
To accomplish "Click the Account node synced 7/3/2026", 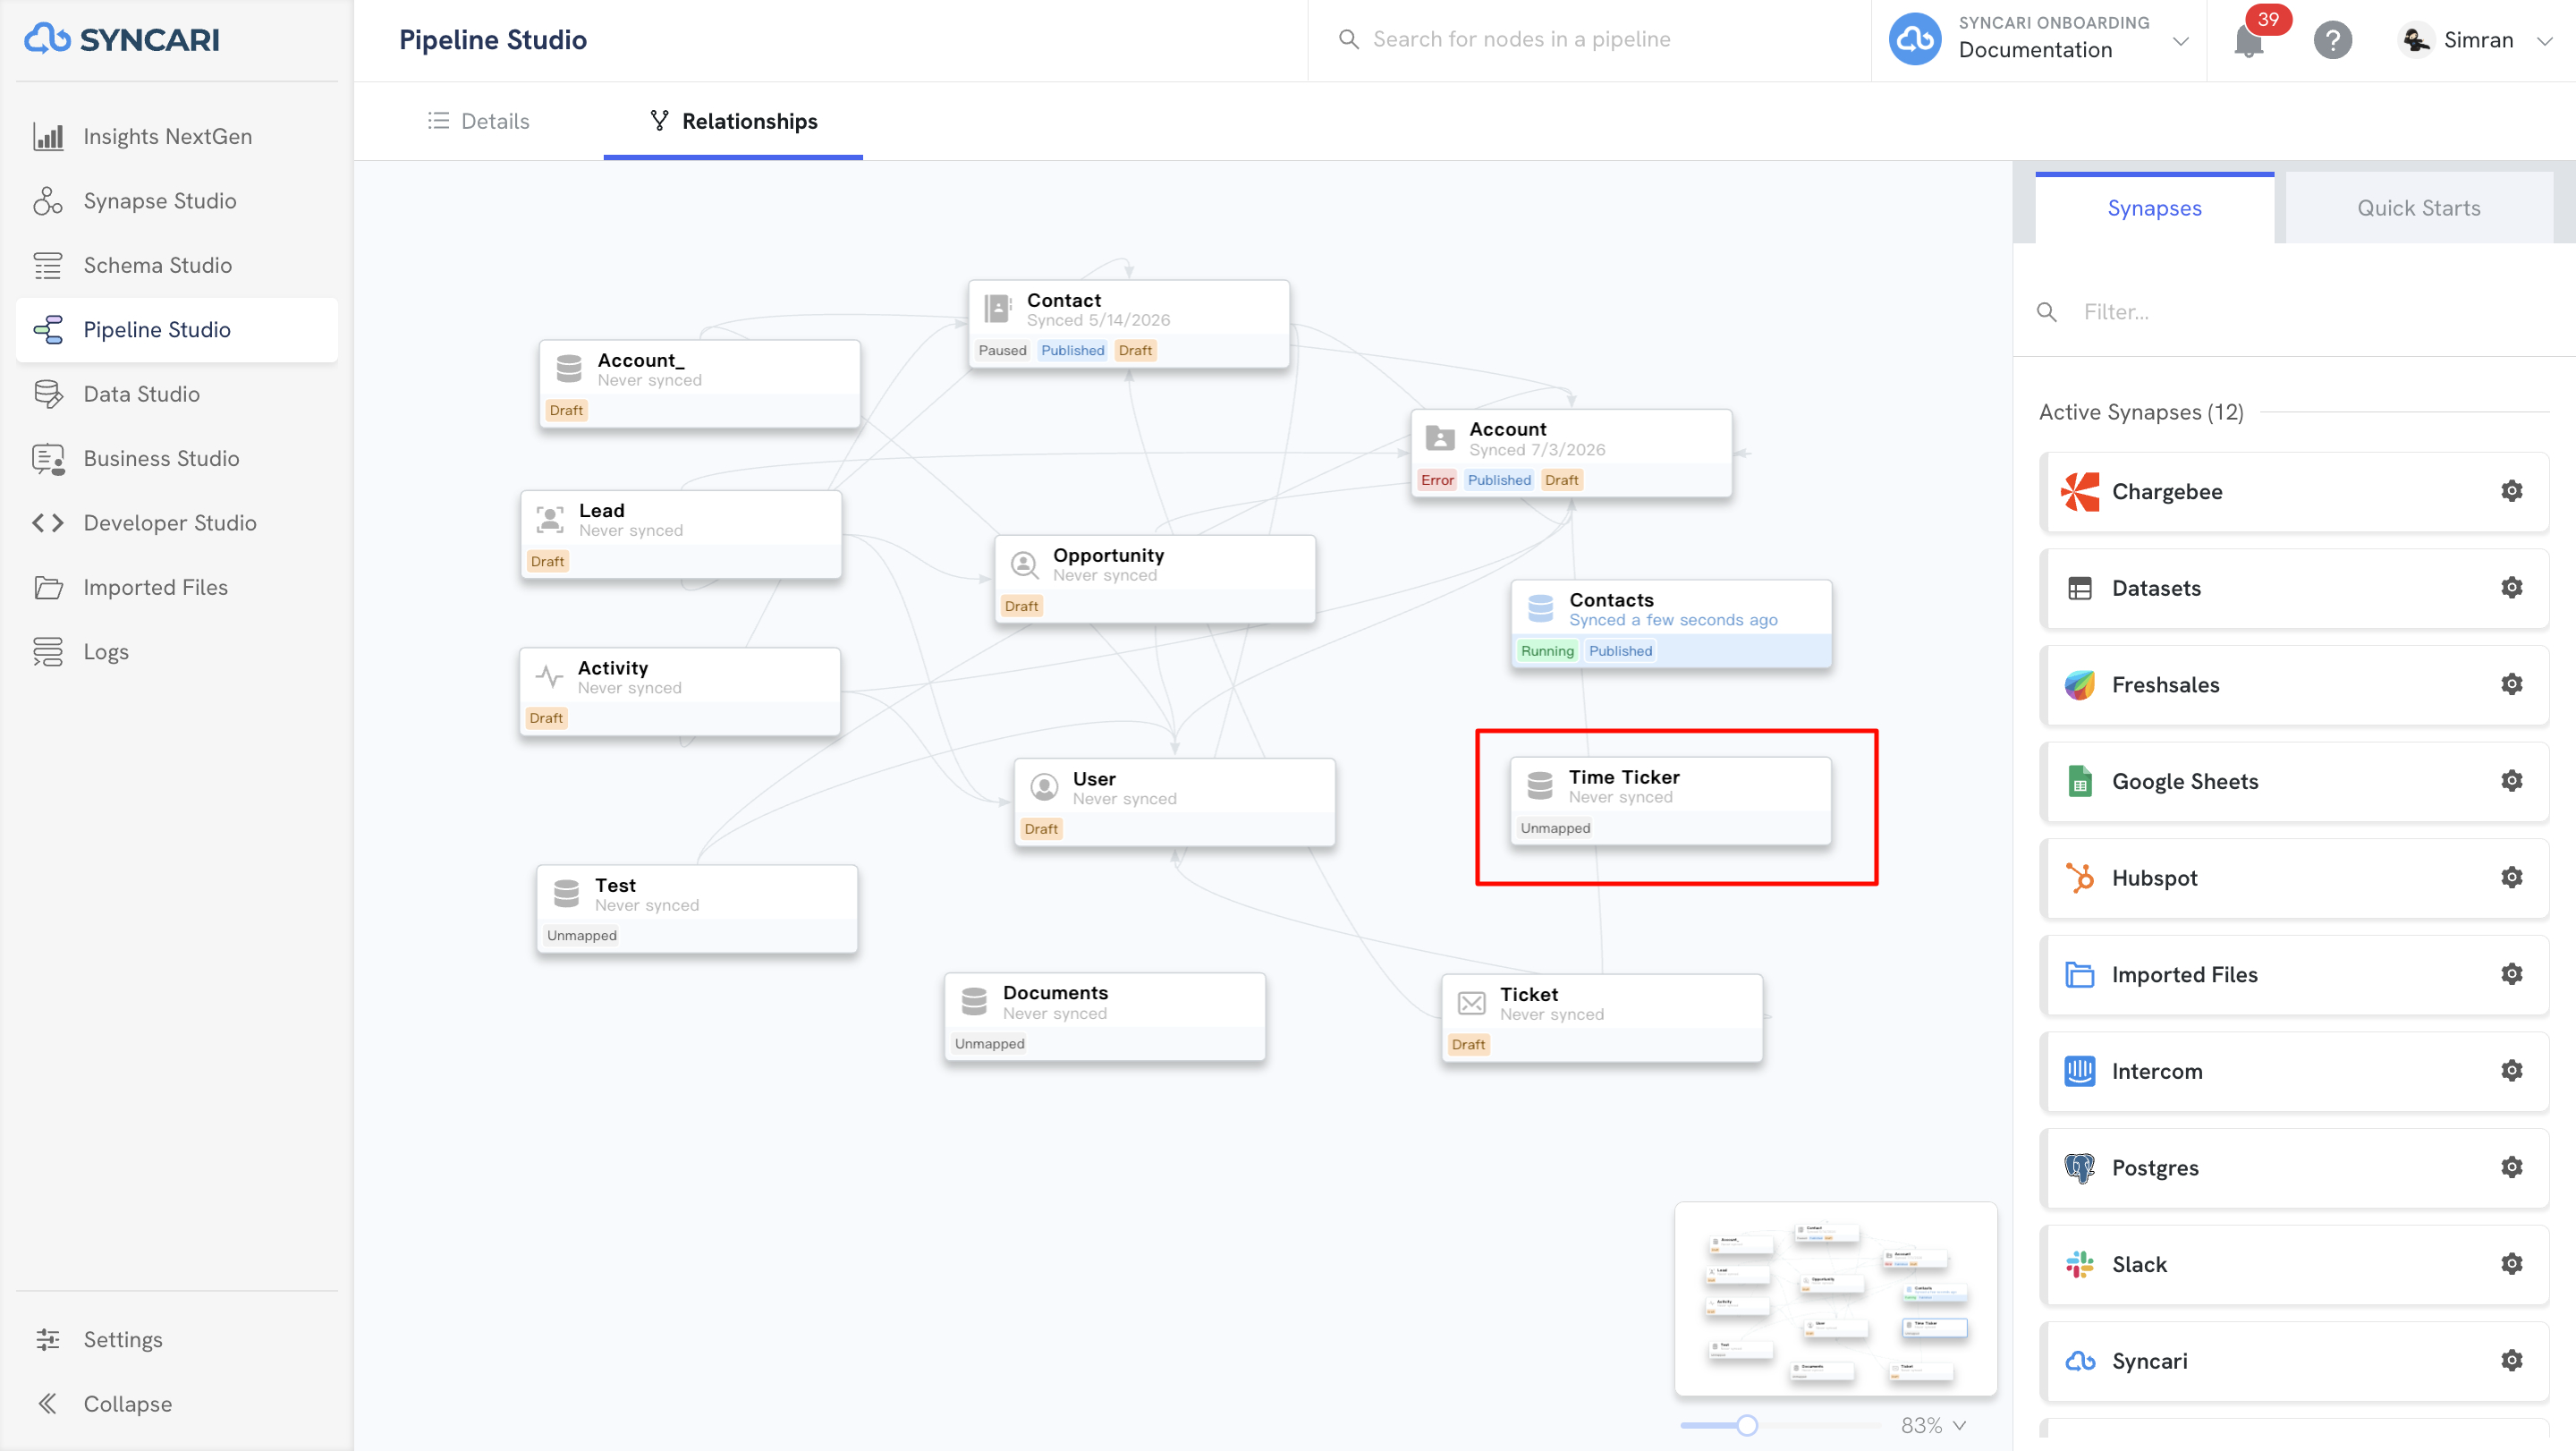I will pos(1570,453).
